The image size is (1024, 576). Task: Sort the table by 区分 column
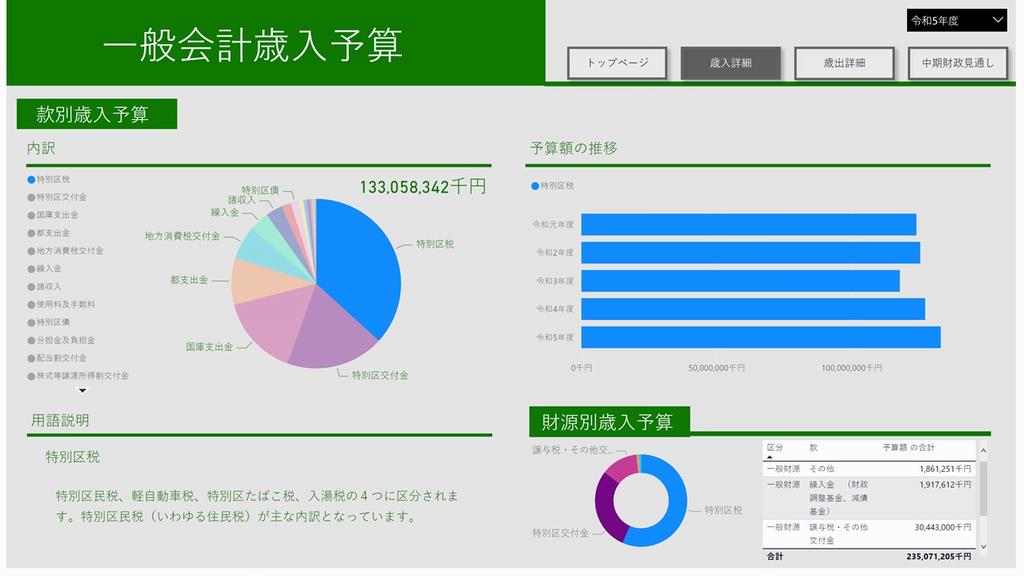point(775,448)
